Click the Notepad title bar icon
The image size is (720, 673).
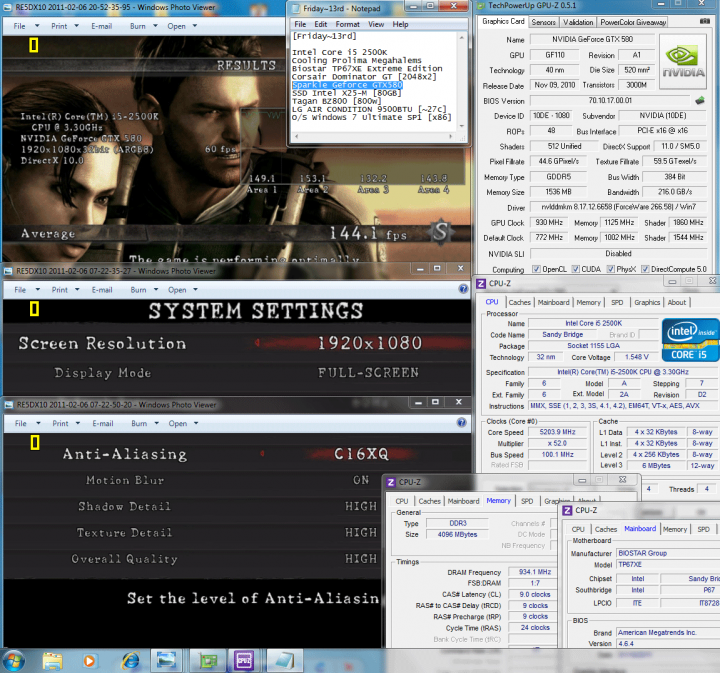coord(296,8)
